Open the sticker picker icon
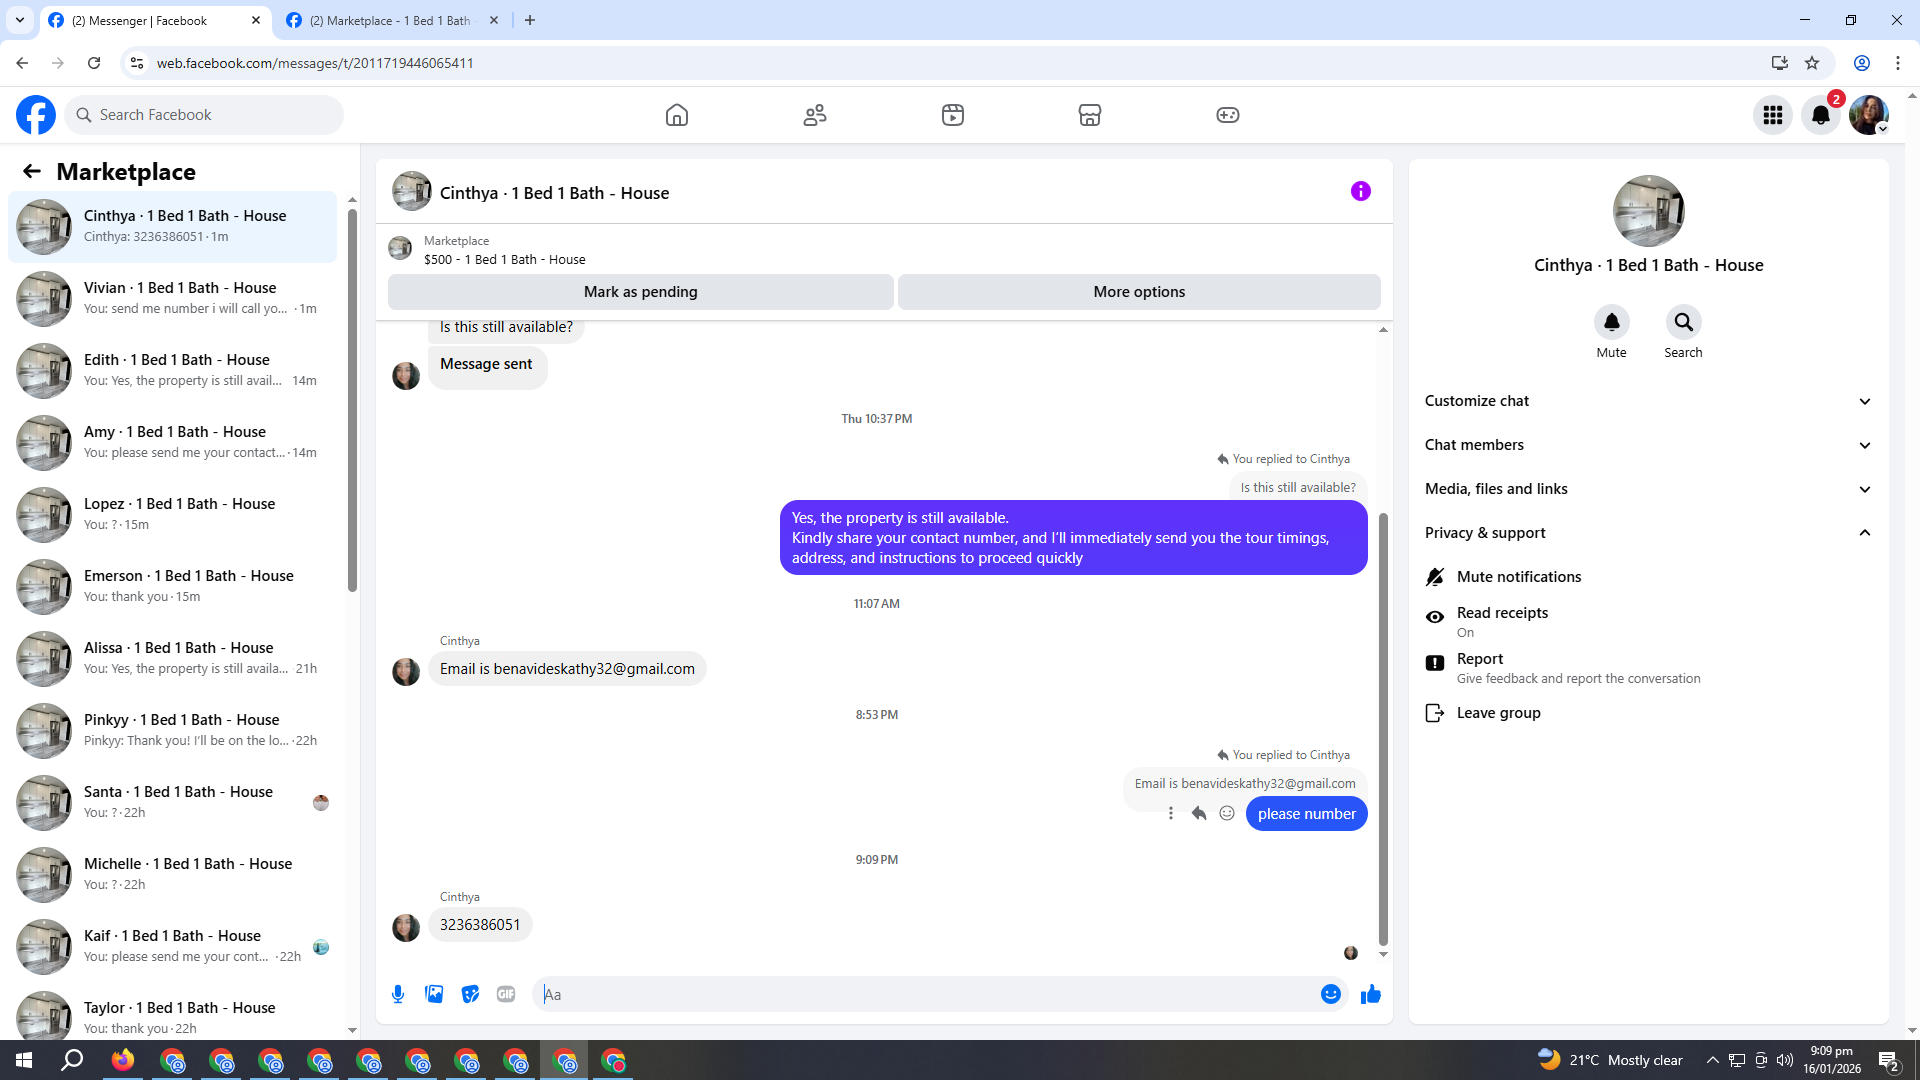The width and height of the screenshot is (1920, 1080). click(470, 994)
